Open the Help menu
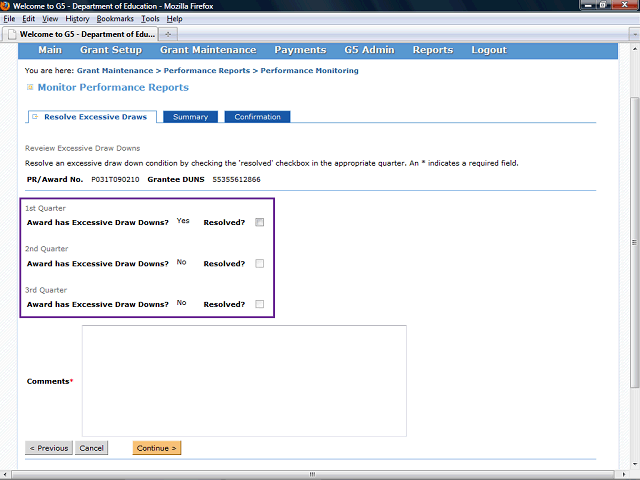The width and height of the screenshot is (640, 480). pyautogui.click(x=174, y=19)
